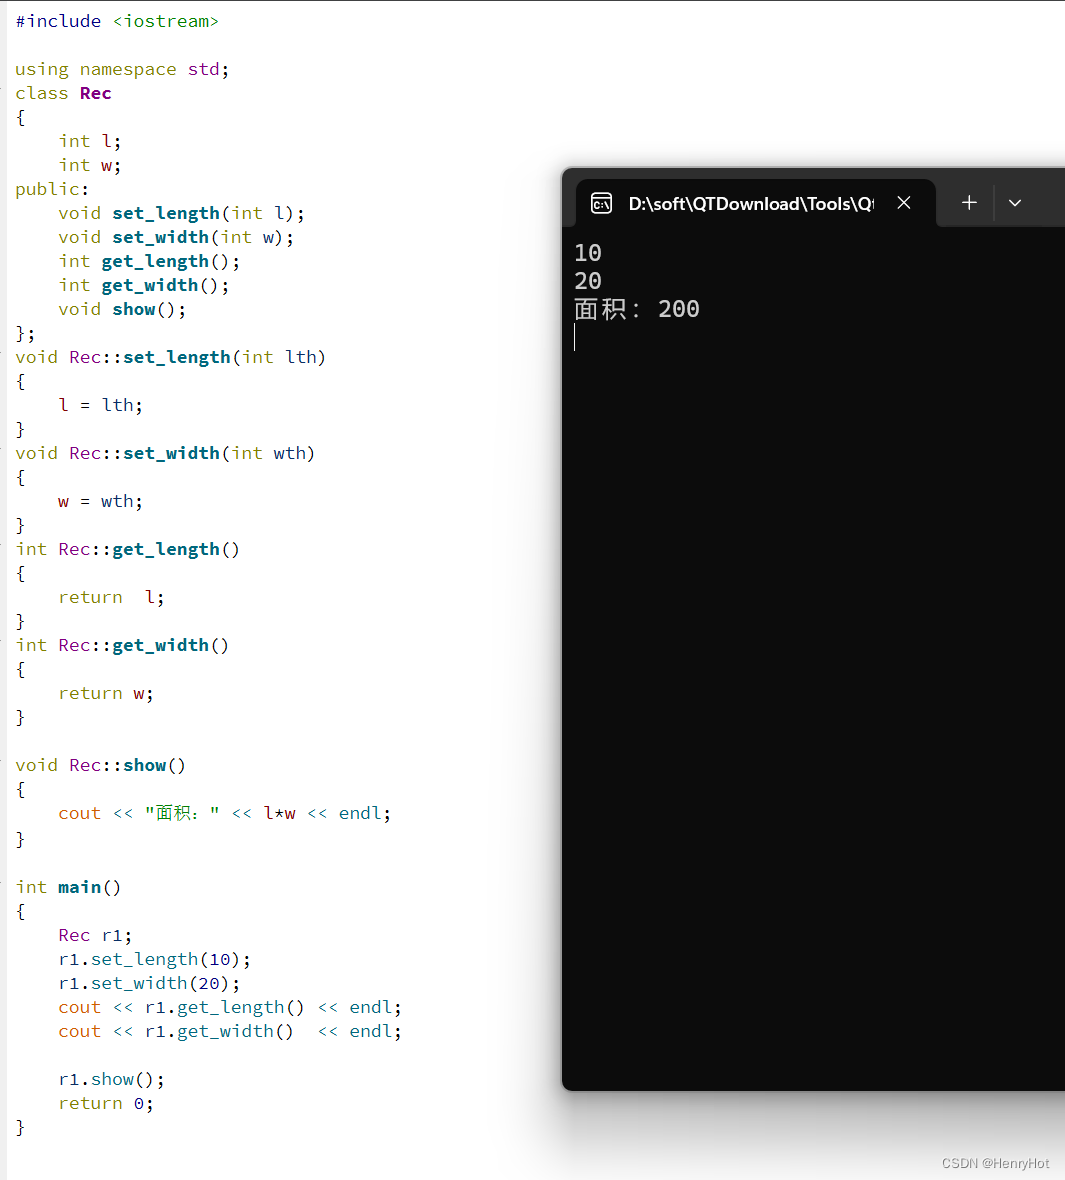Open a new terminal tab using the plus icon
Screen dimensions: 1065x1180
click(968, 203)
